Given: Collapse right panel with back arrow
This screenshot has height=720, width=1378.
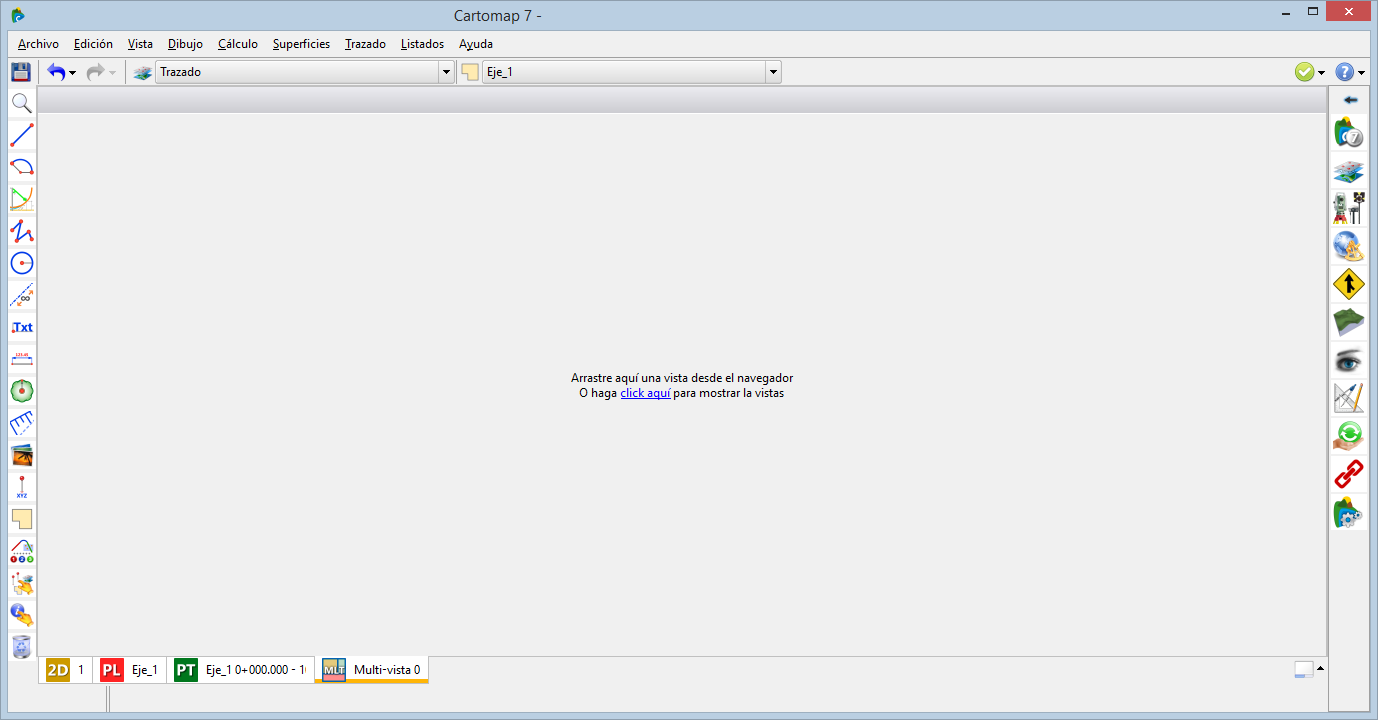Looking at the screenshot, I should (x=1350, y=100).
